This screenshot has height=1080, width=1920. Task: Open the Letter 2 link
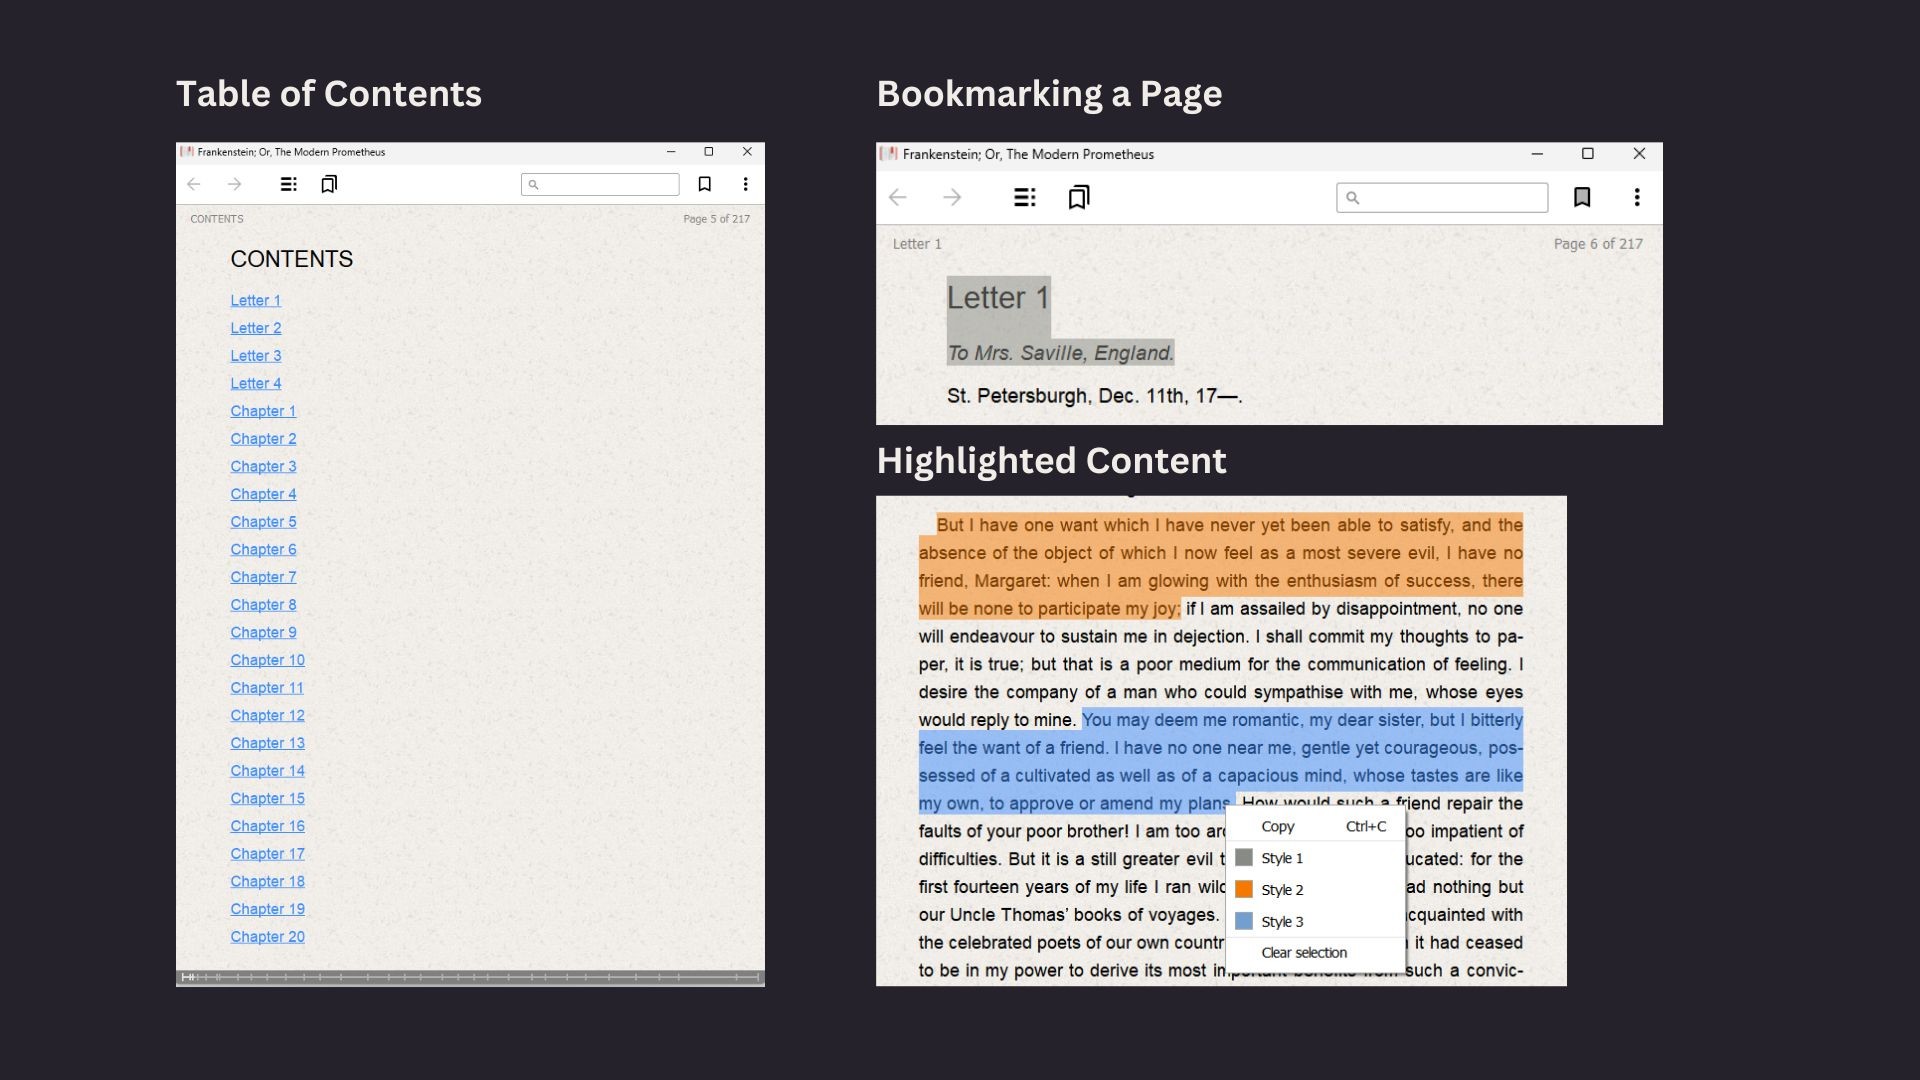(x=256, y=328)
